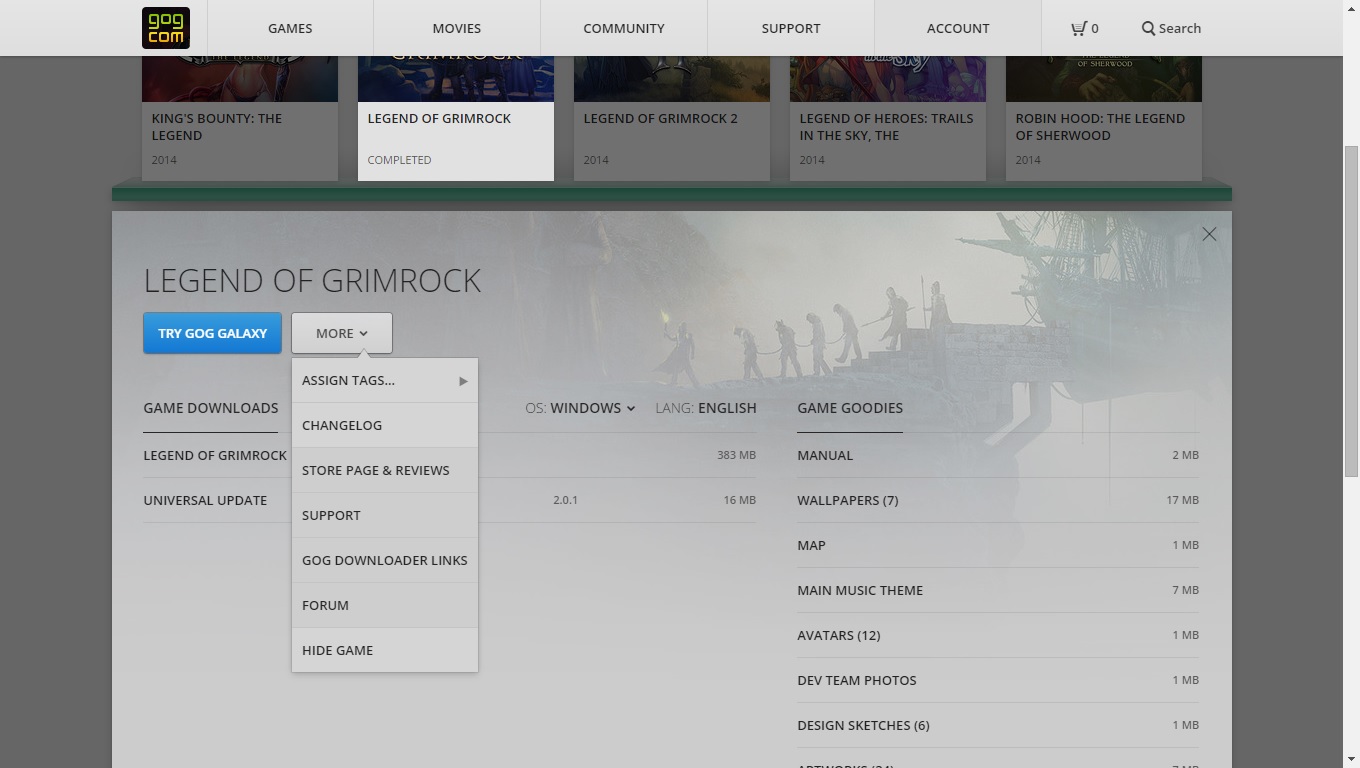Select GOG DOWNLOADER LINKS entry
Viewport: 1360px width, 768px height.
point(385,560)
